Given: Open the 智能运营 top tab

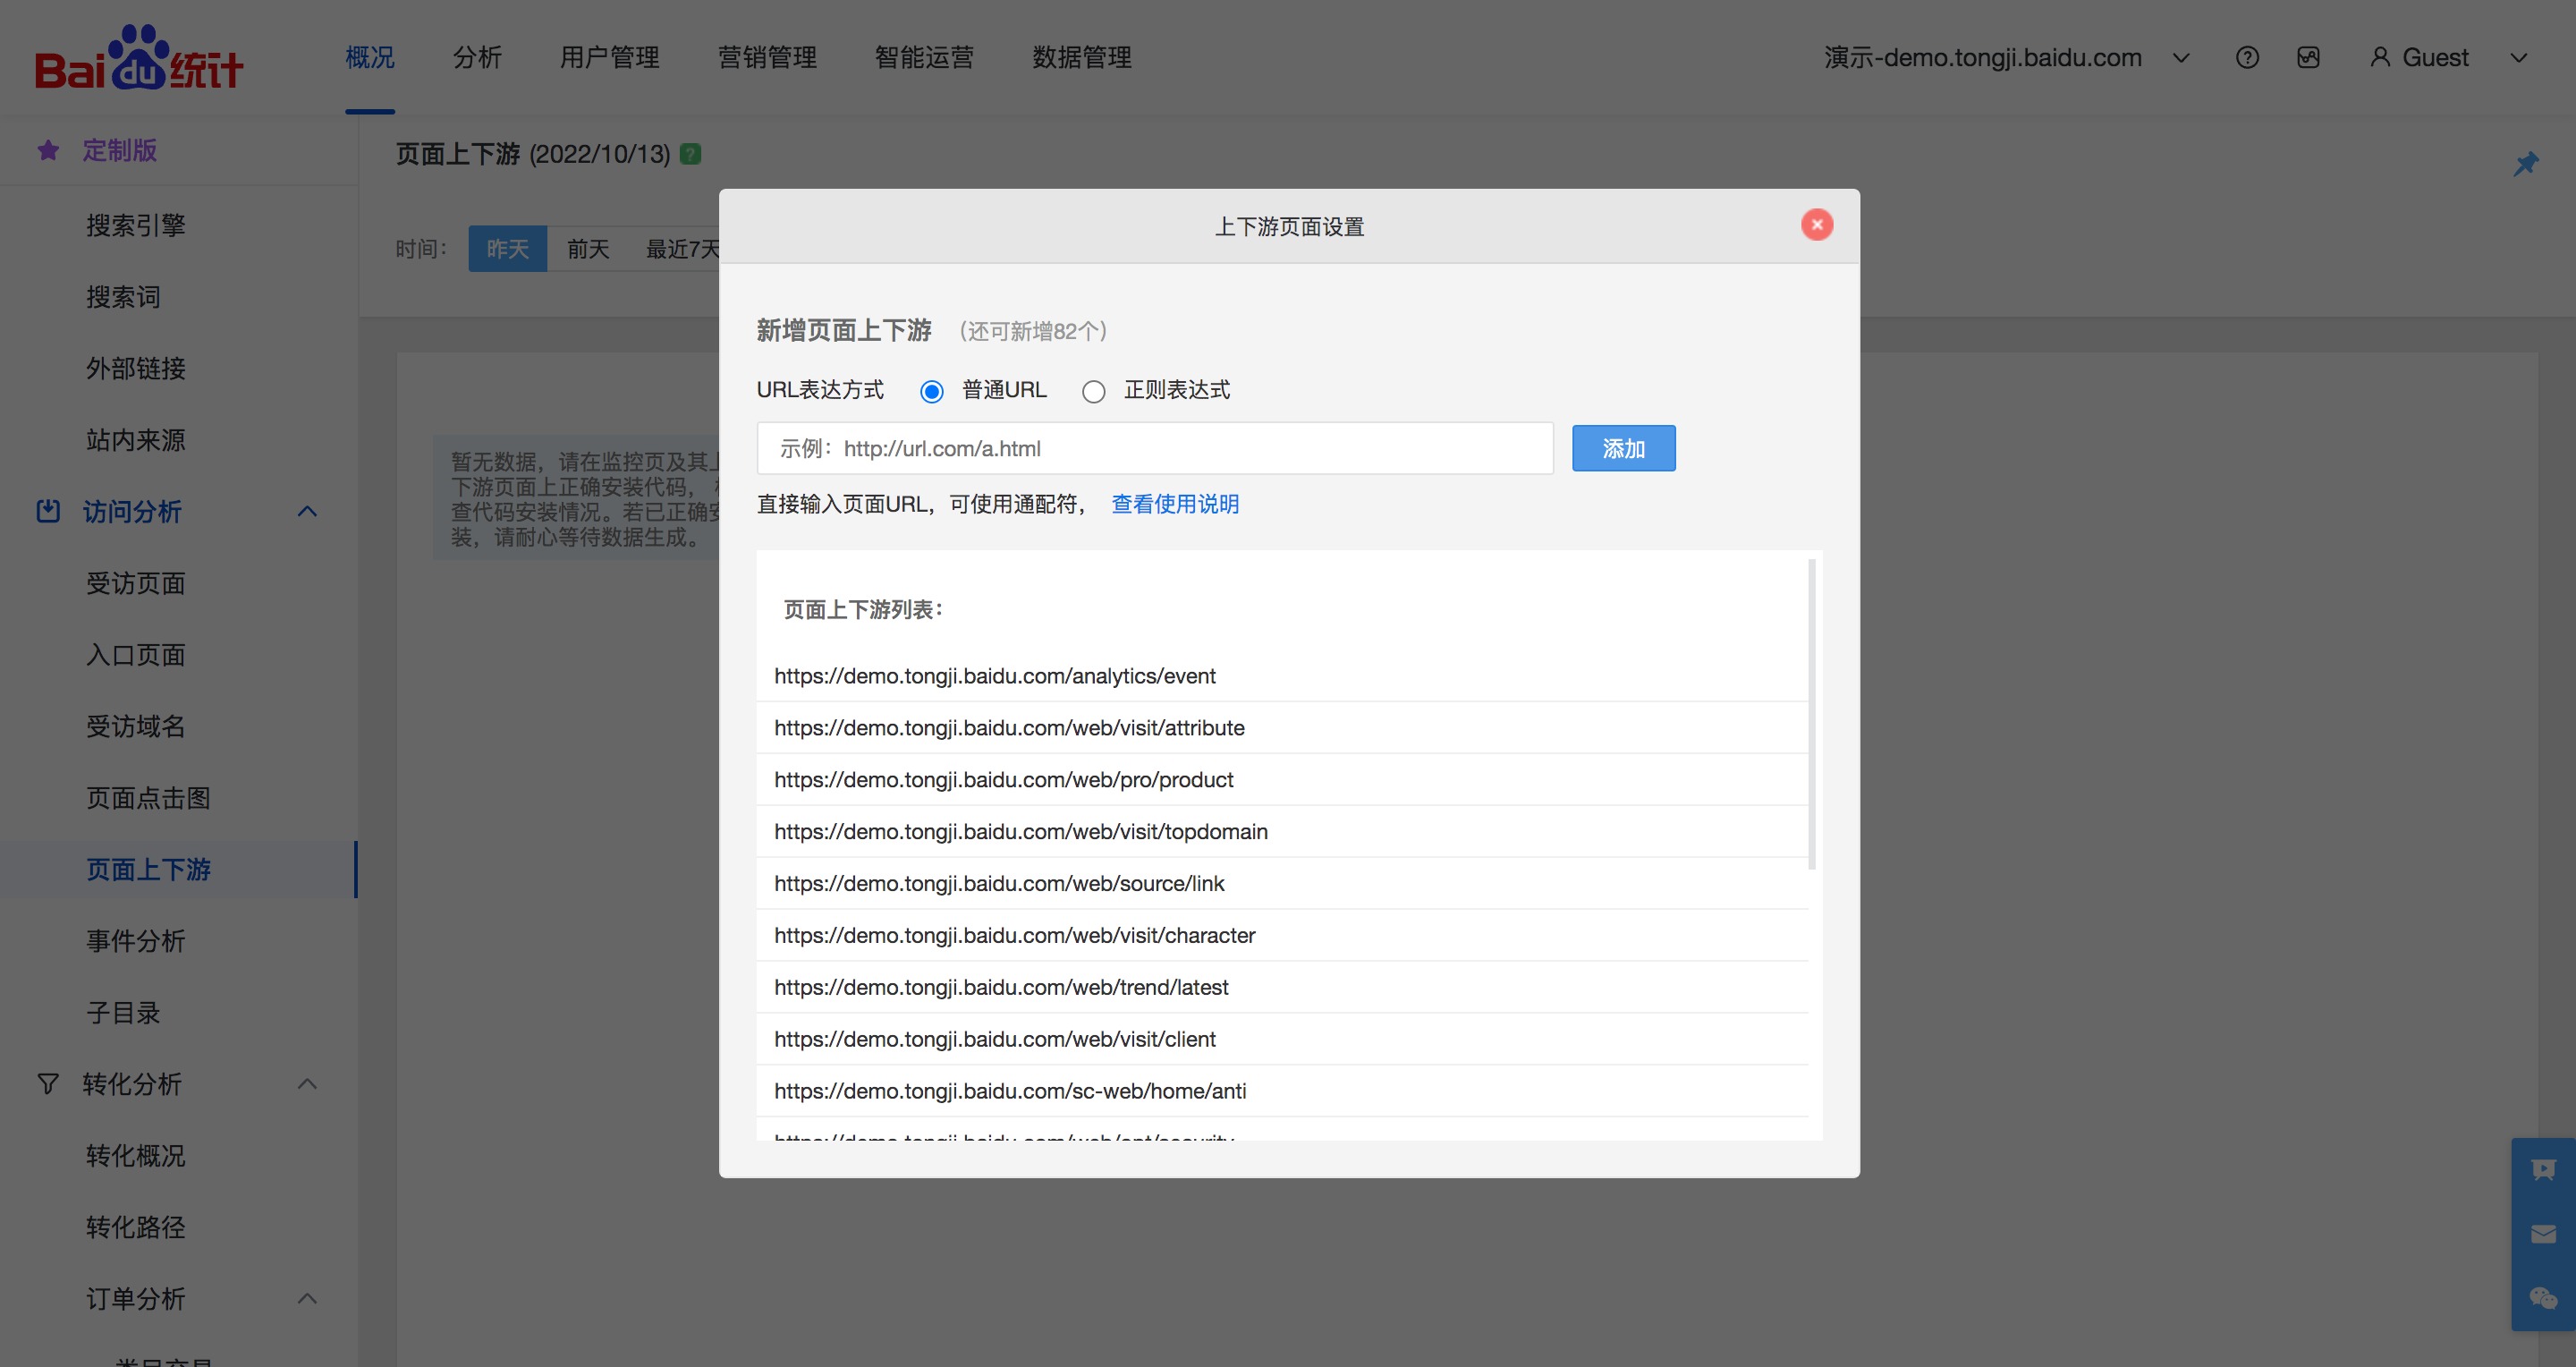Looking at the screenshot, I should point(924,58).
